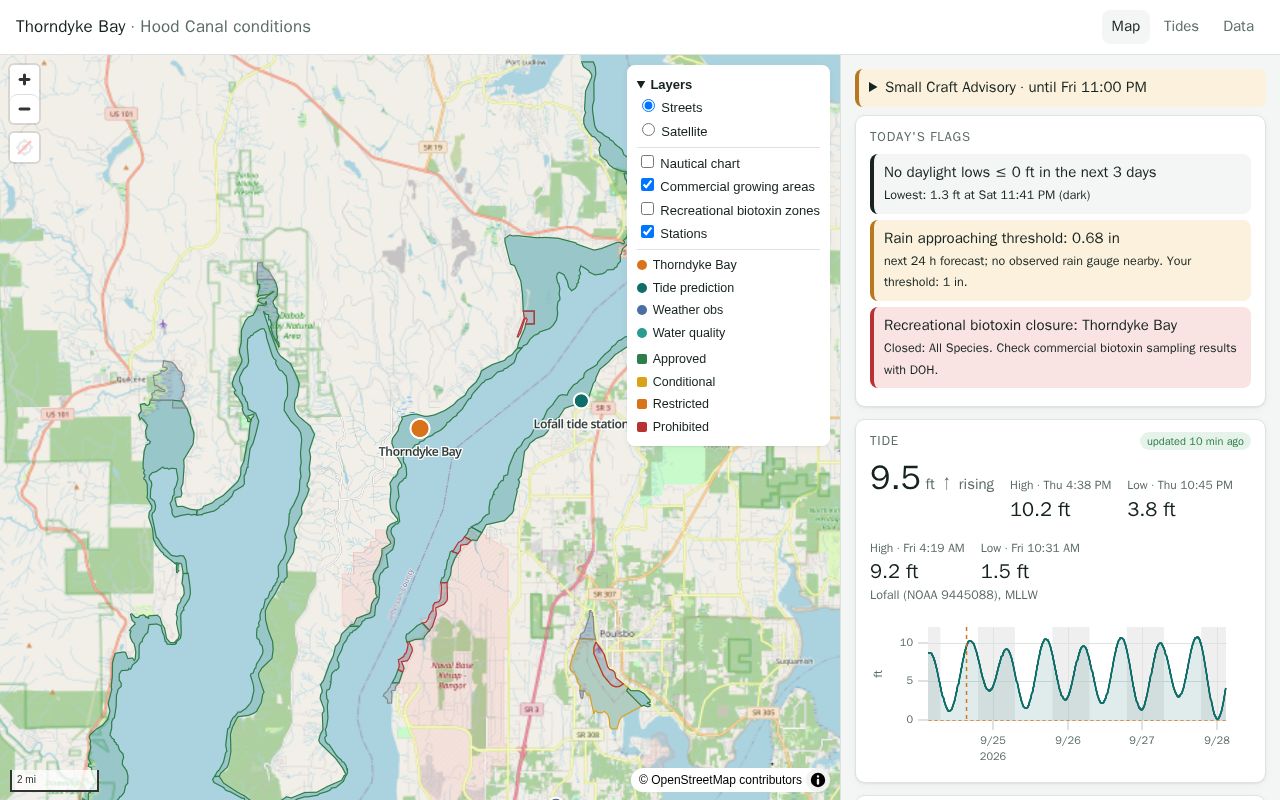Click the 'TODAY'S FLAGS' heading
The width and height of the screenshot is (1280, 800).
(920, 137)
